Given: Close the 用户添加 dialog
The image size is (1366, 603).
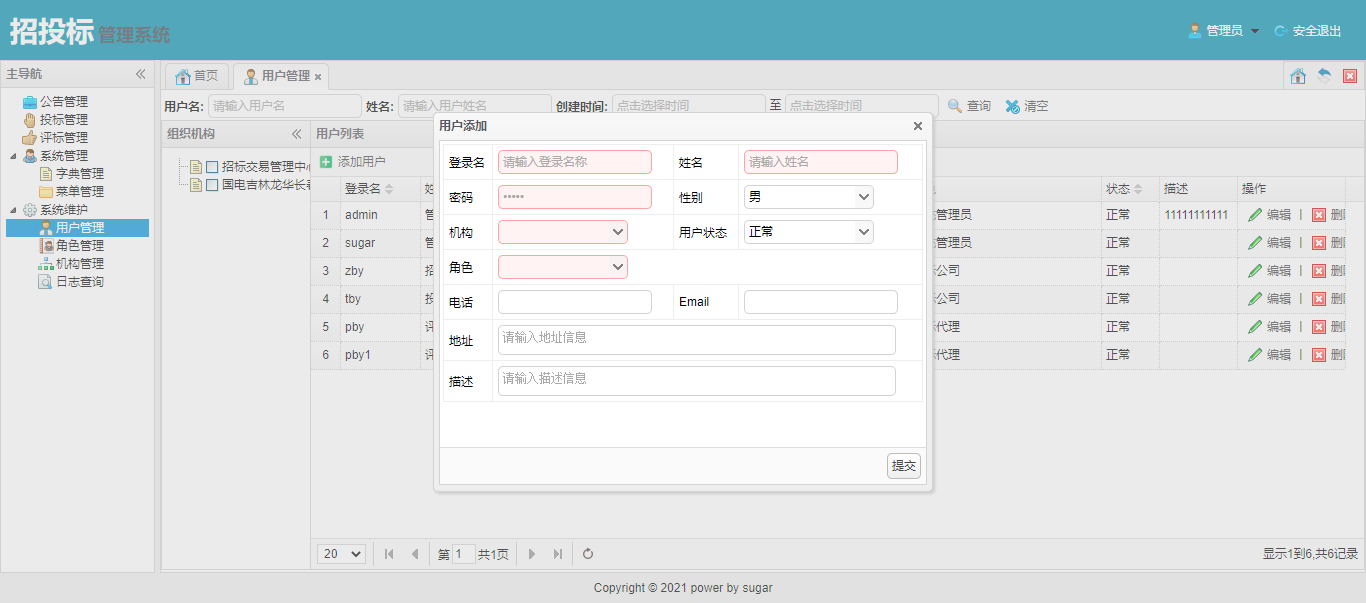Looking at the screenshot, I should click(x=918, y=127).
